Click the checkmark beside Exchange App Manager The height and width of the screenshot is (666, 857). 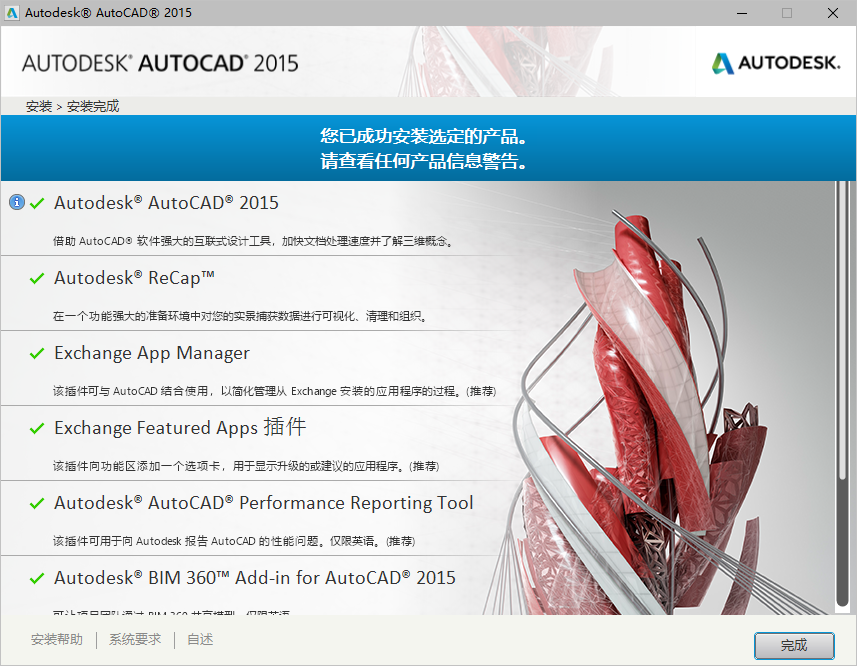pos(37,352)
